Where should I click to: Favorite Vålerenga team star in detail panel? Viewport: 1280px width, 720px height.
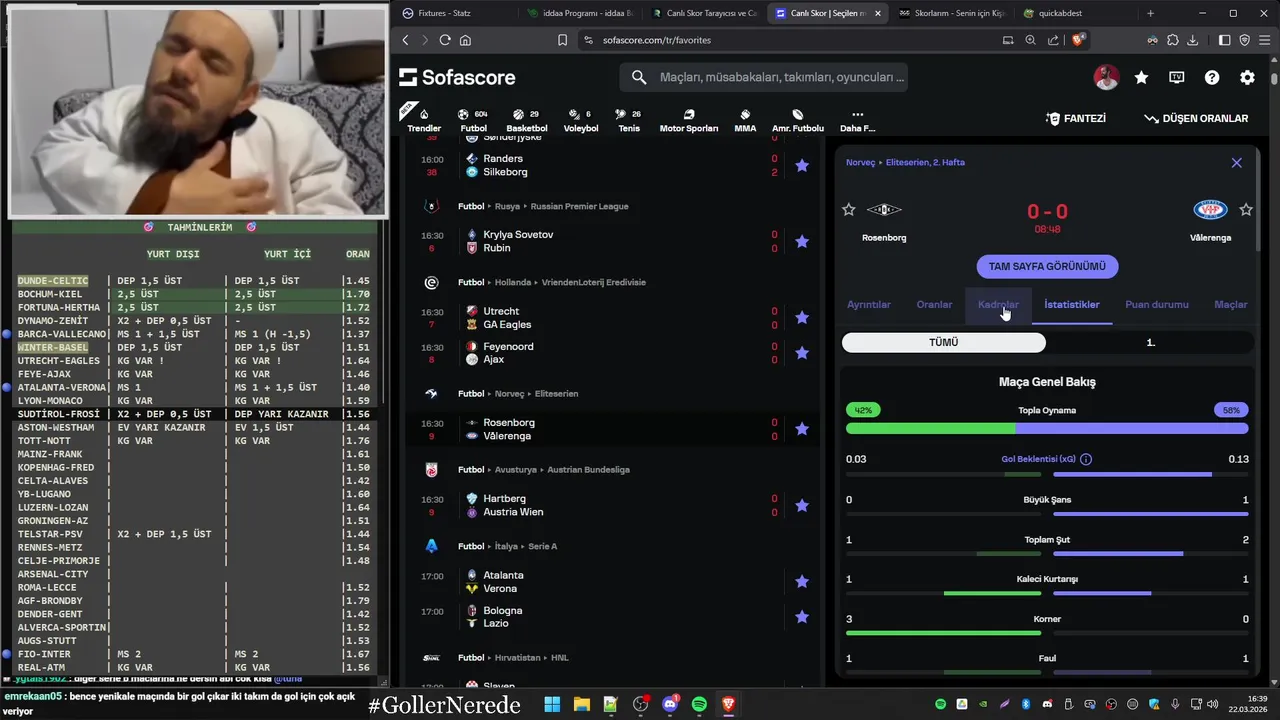(1246, 210)
